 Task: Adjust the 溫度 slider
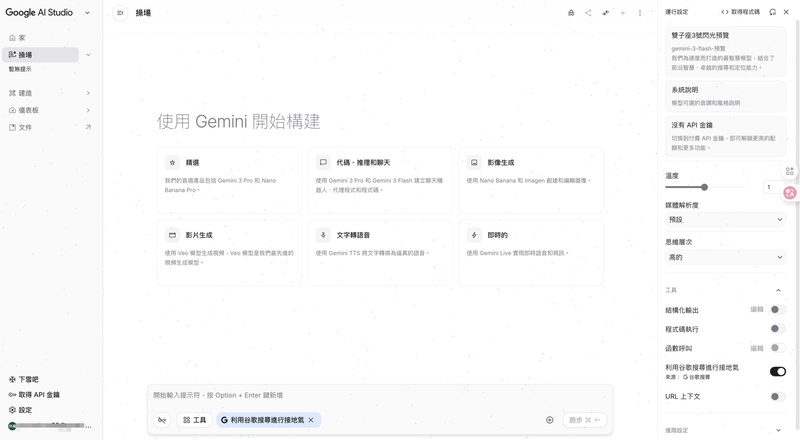[x=704, y=187]
